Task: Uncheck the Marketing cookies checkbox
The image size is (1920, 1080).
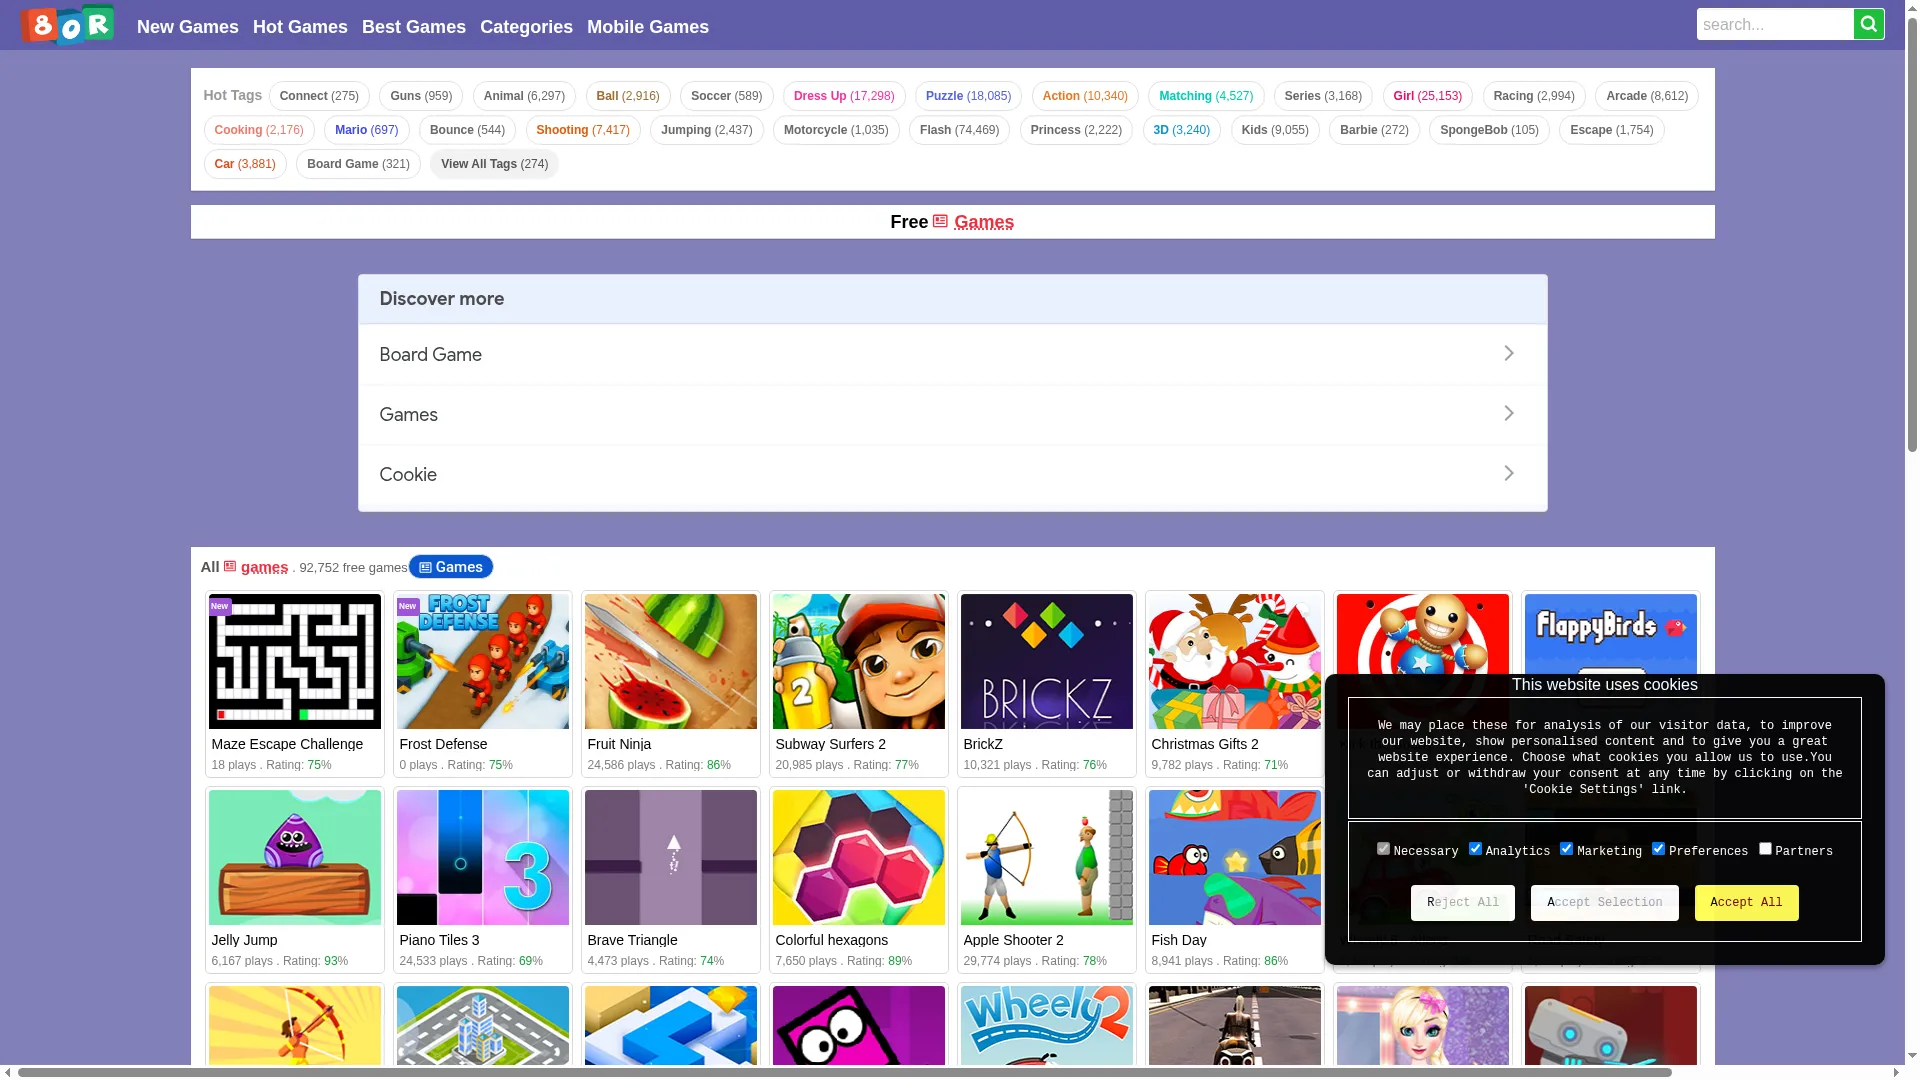Action: point(1566,849)
